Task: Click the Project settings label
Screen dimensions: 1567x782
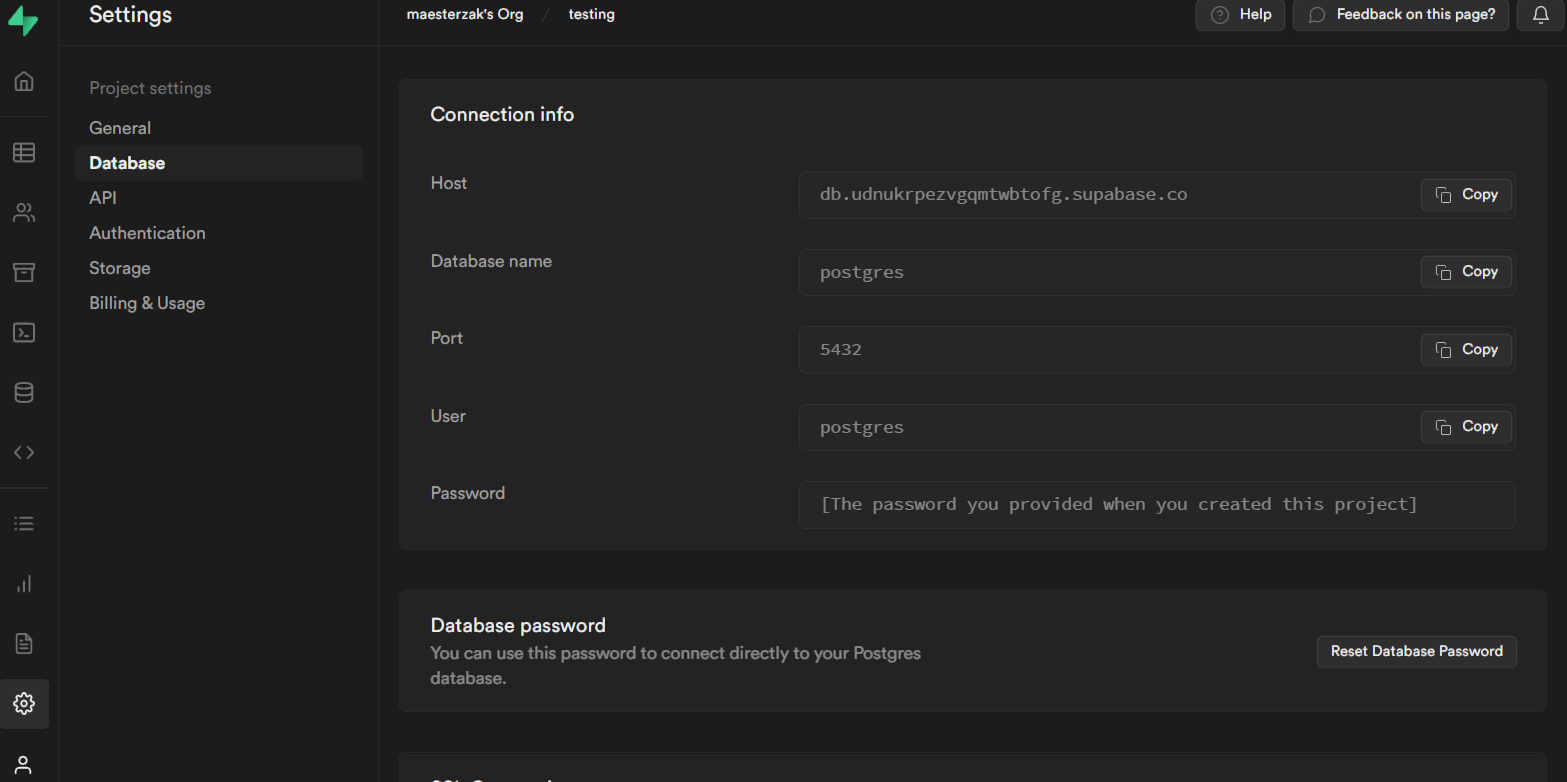Action: point(150,88)
